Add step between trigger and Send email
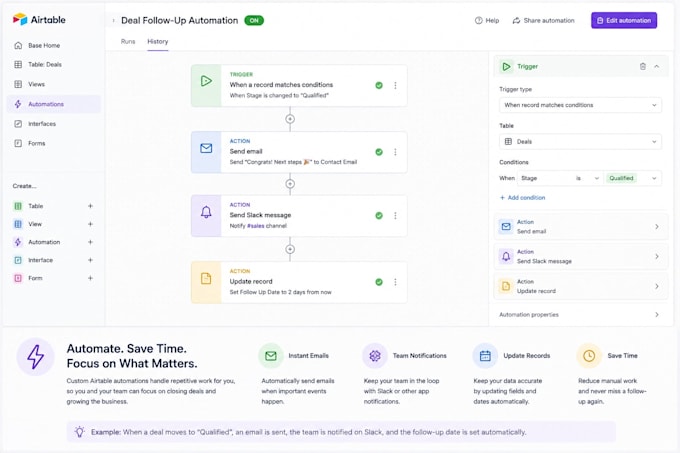 coord(290,119)
